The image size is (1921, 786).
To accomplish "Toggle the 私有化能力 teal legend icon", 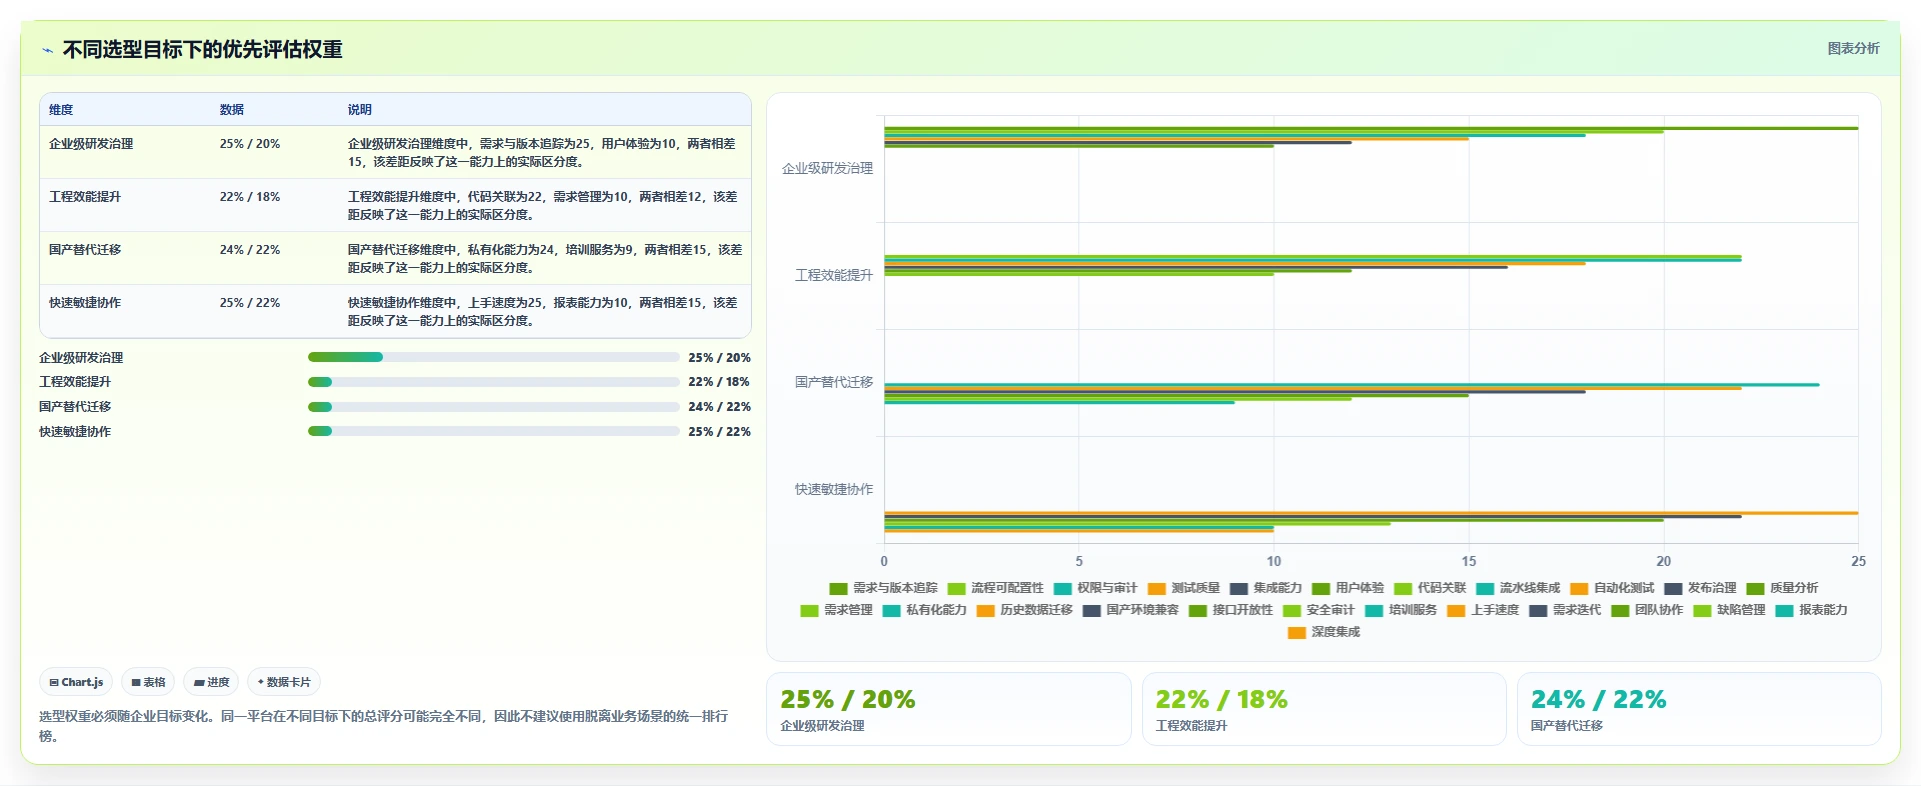I will pos(892,611).
